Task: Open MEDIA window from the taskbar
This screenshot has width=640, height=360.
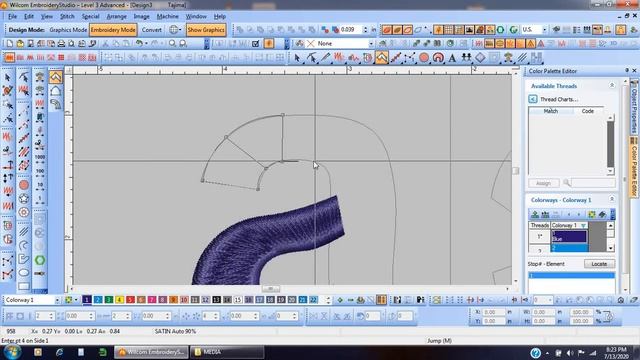Action: click(x=227, y=352)
